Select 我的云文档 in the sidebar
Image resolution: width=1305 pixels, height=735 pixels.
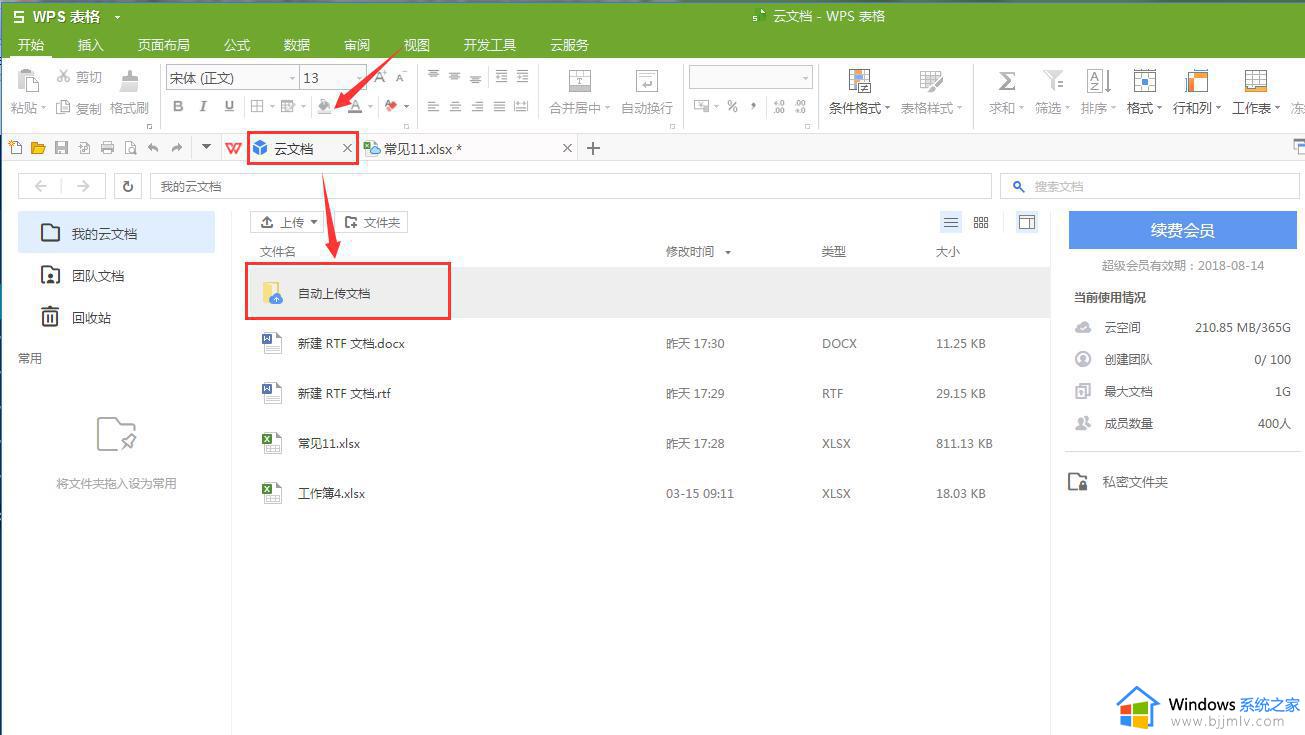[116, 233]
